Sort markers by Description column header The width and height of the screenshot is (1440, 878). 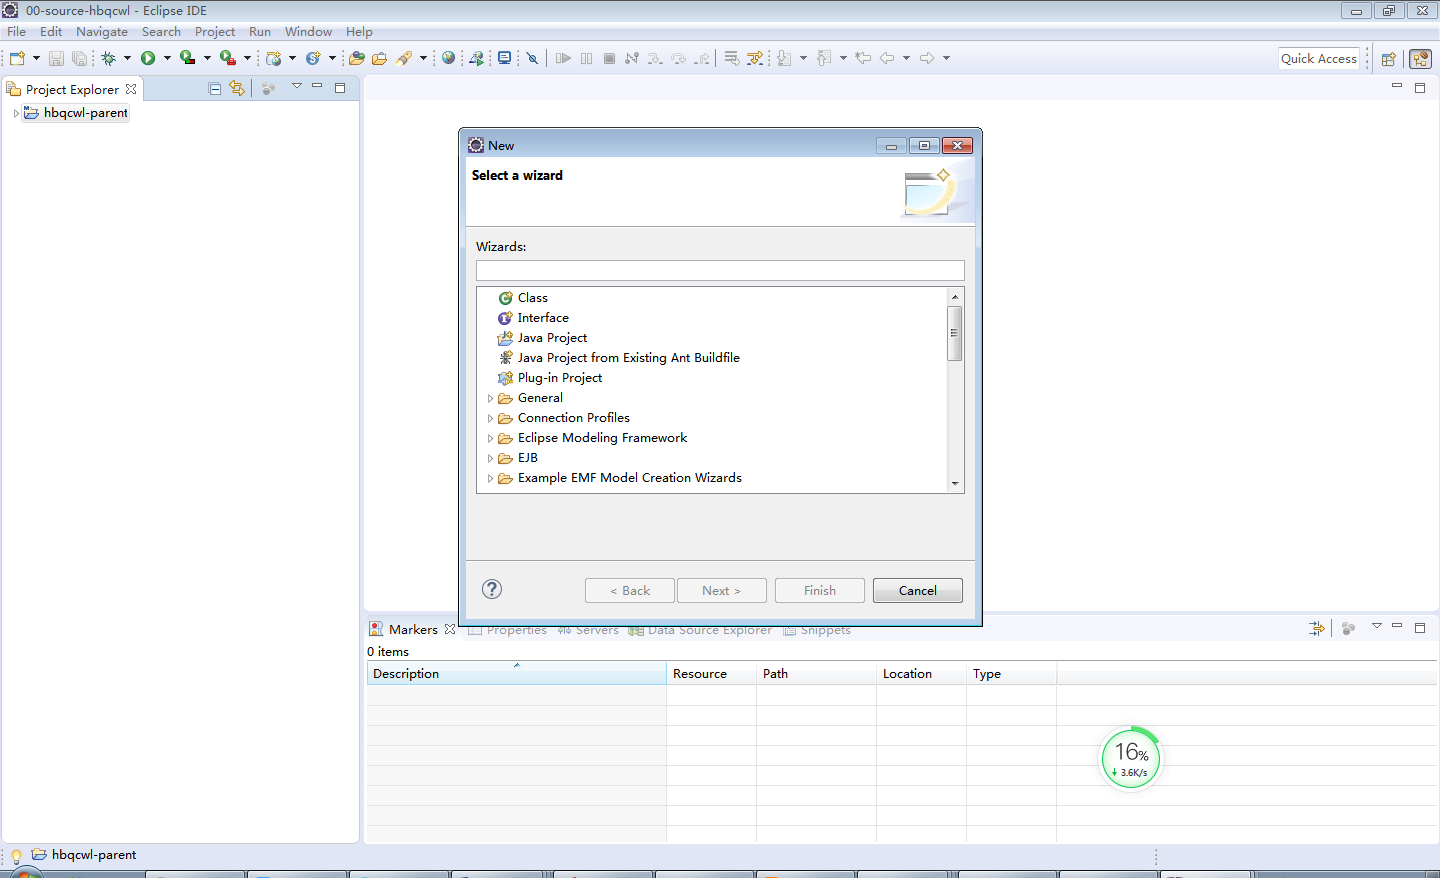[x=516, y=673]
